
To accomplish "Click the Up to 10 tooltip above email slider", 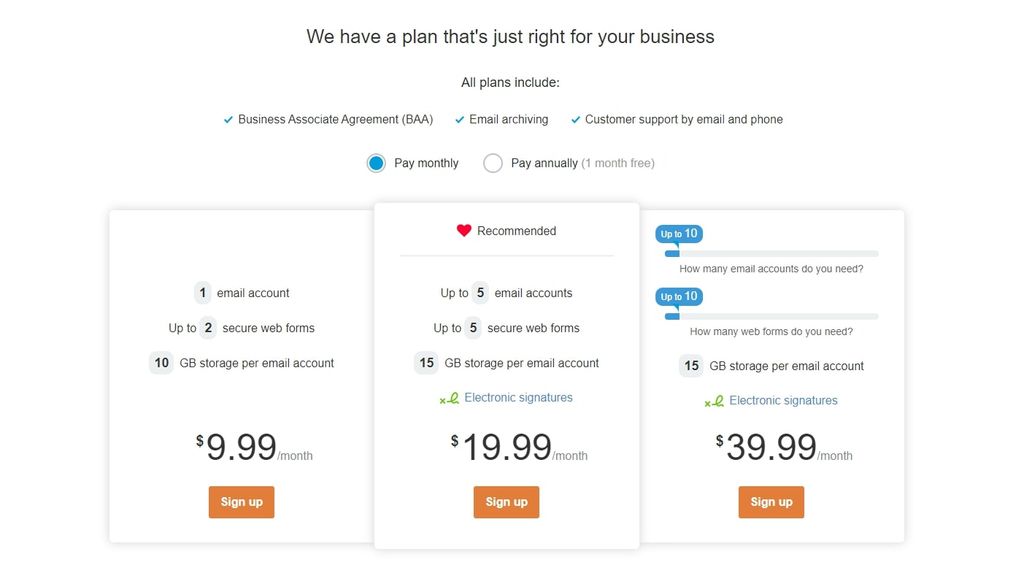I will tap(679, 233).
